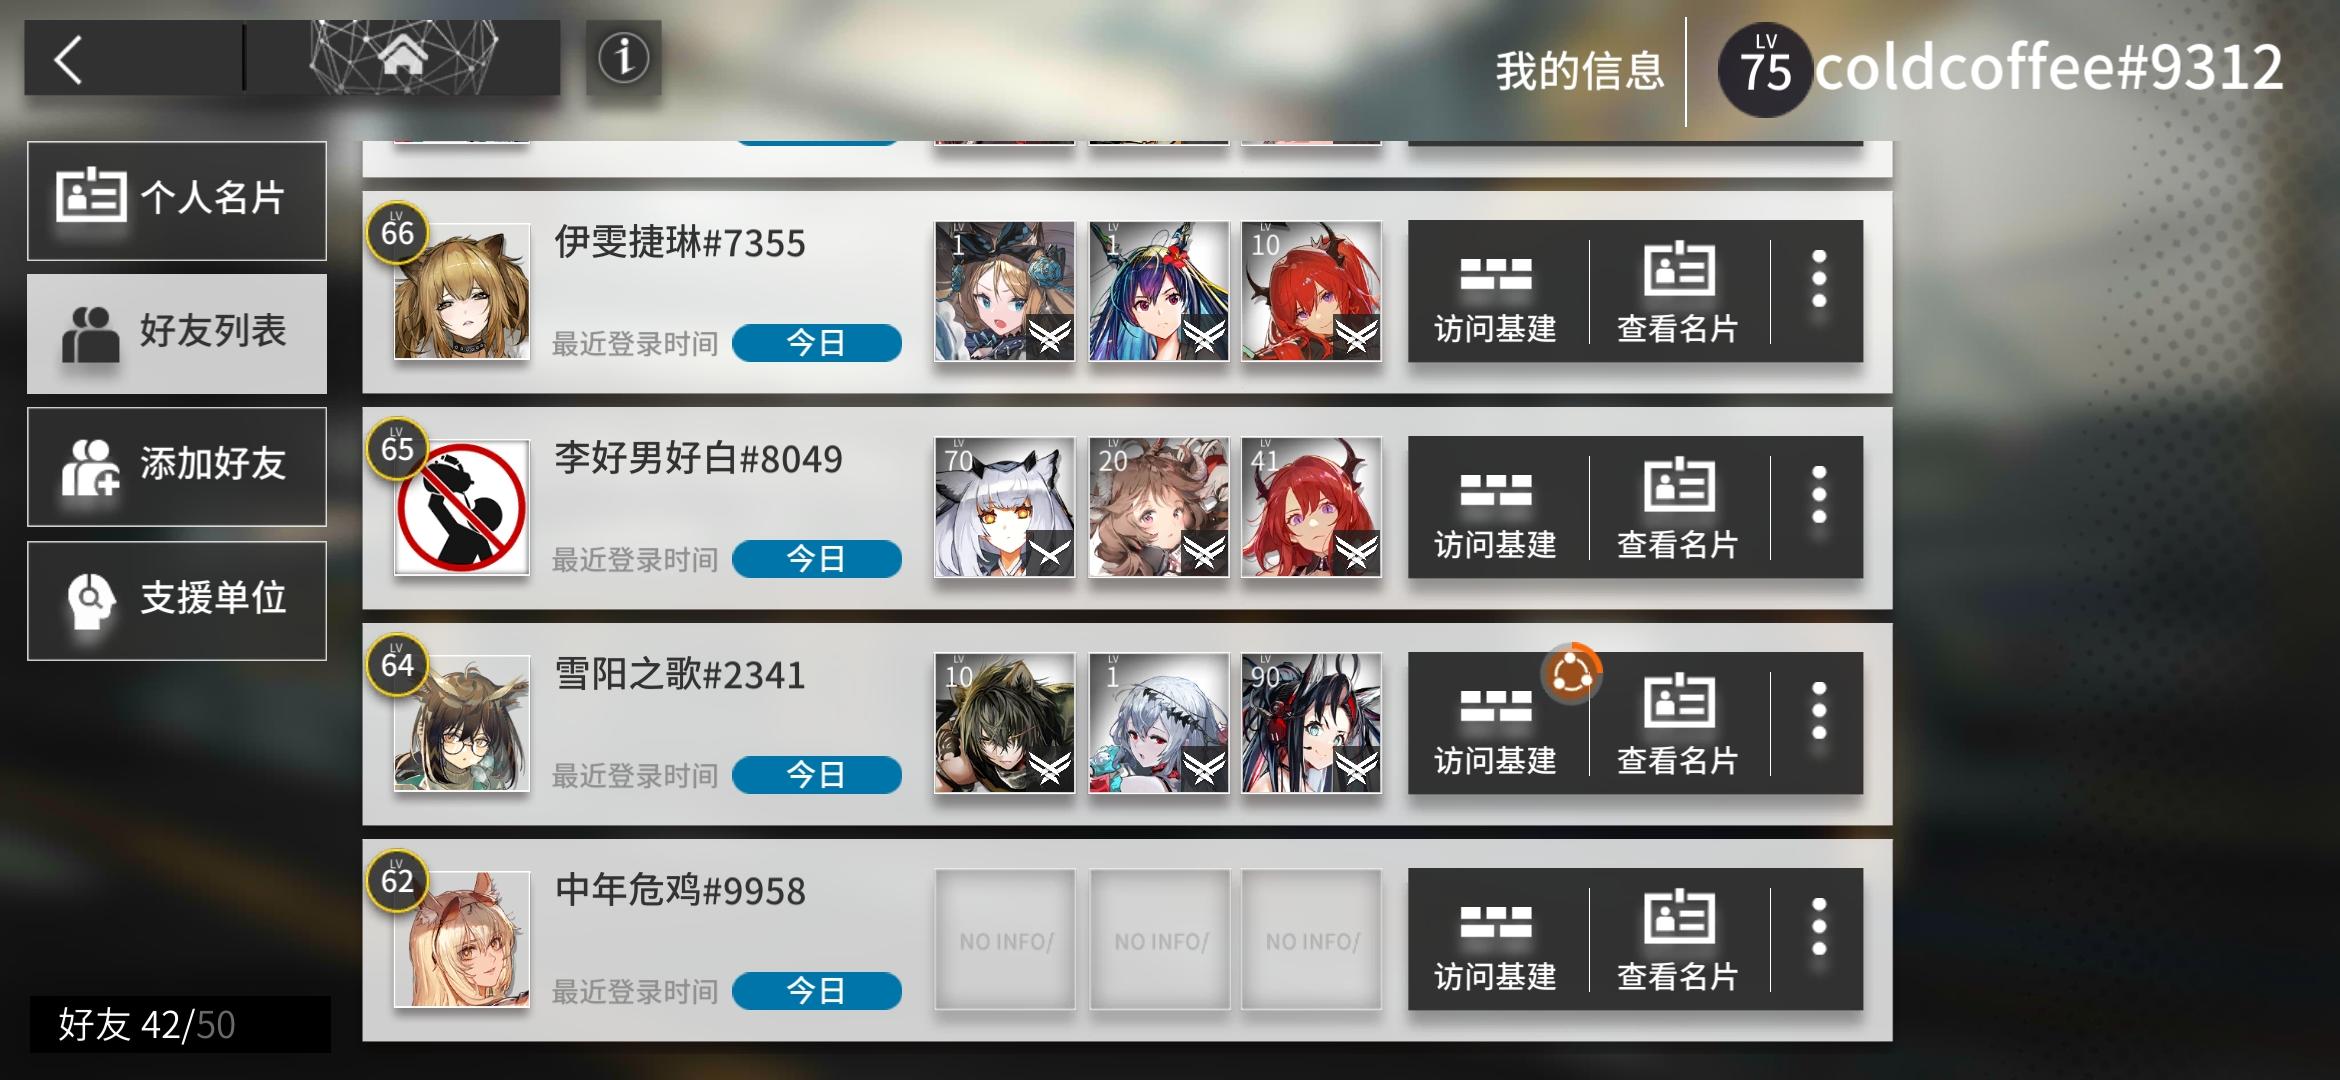Visit base of 伊雯捷琳#7355
This screenshot has width=2340, height=1080.
(1496, 292)
